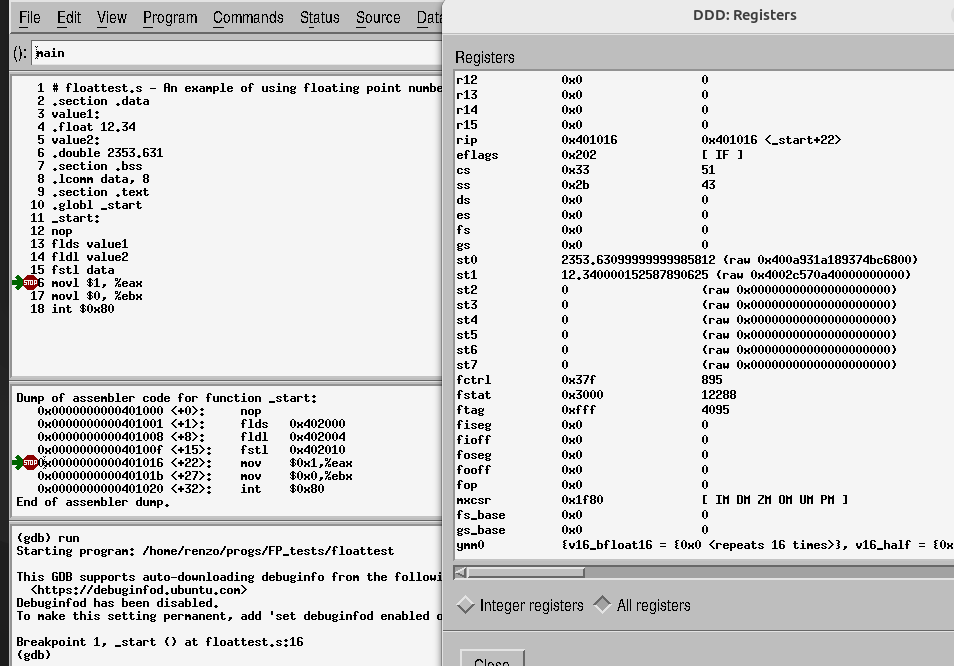Click the last (gdb) prompt in console
The width and height of the screenshot is (954, 666).
pyautogui.click(x=33, y=655)
